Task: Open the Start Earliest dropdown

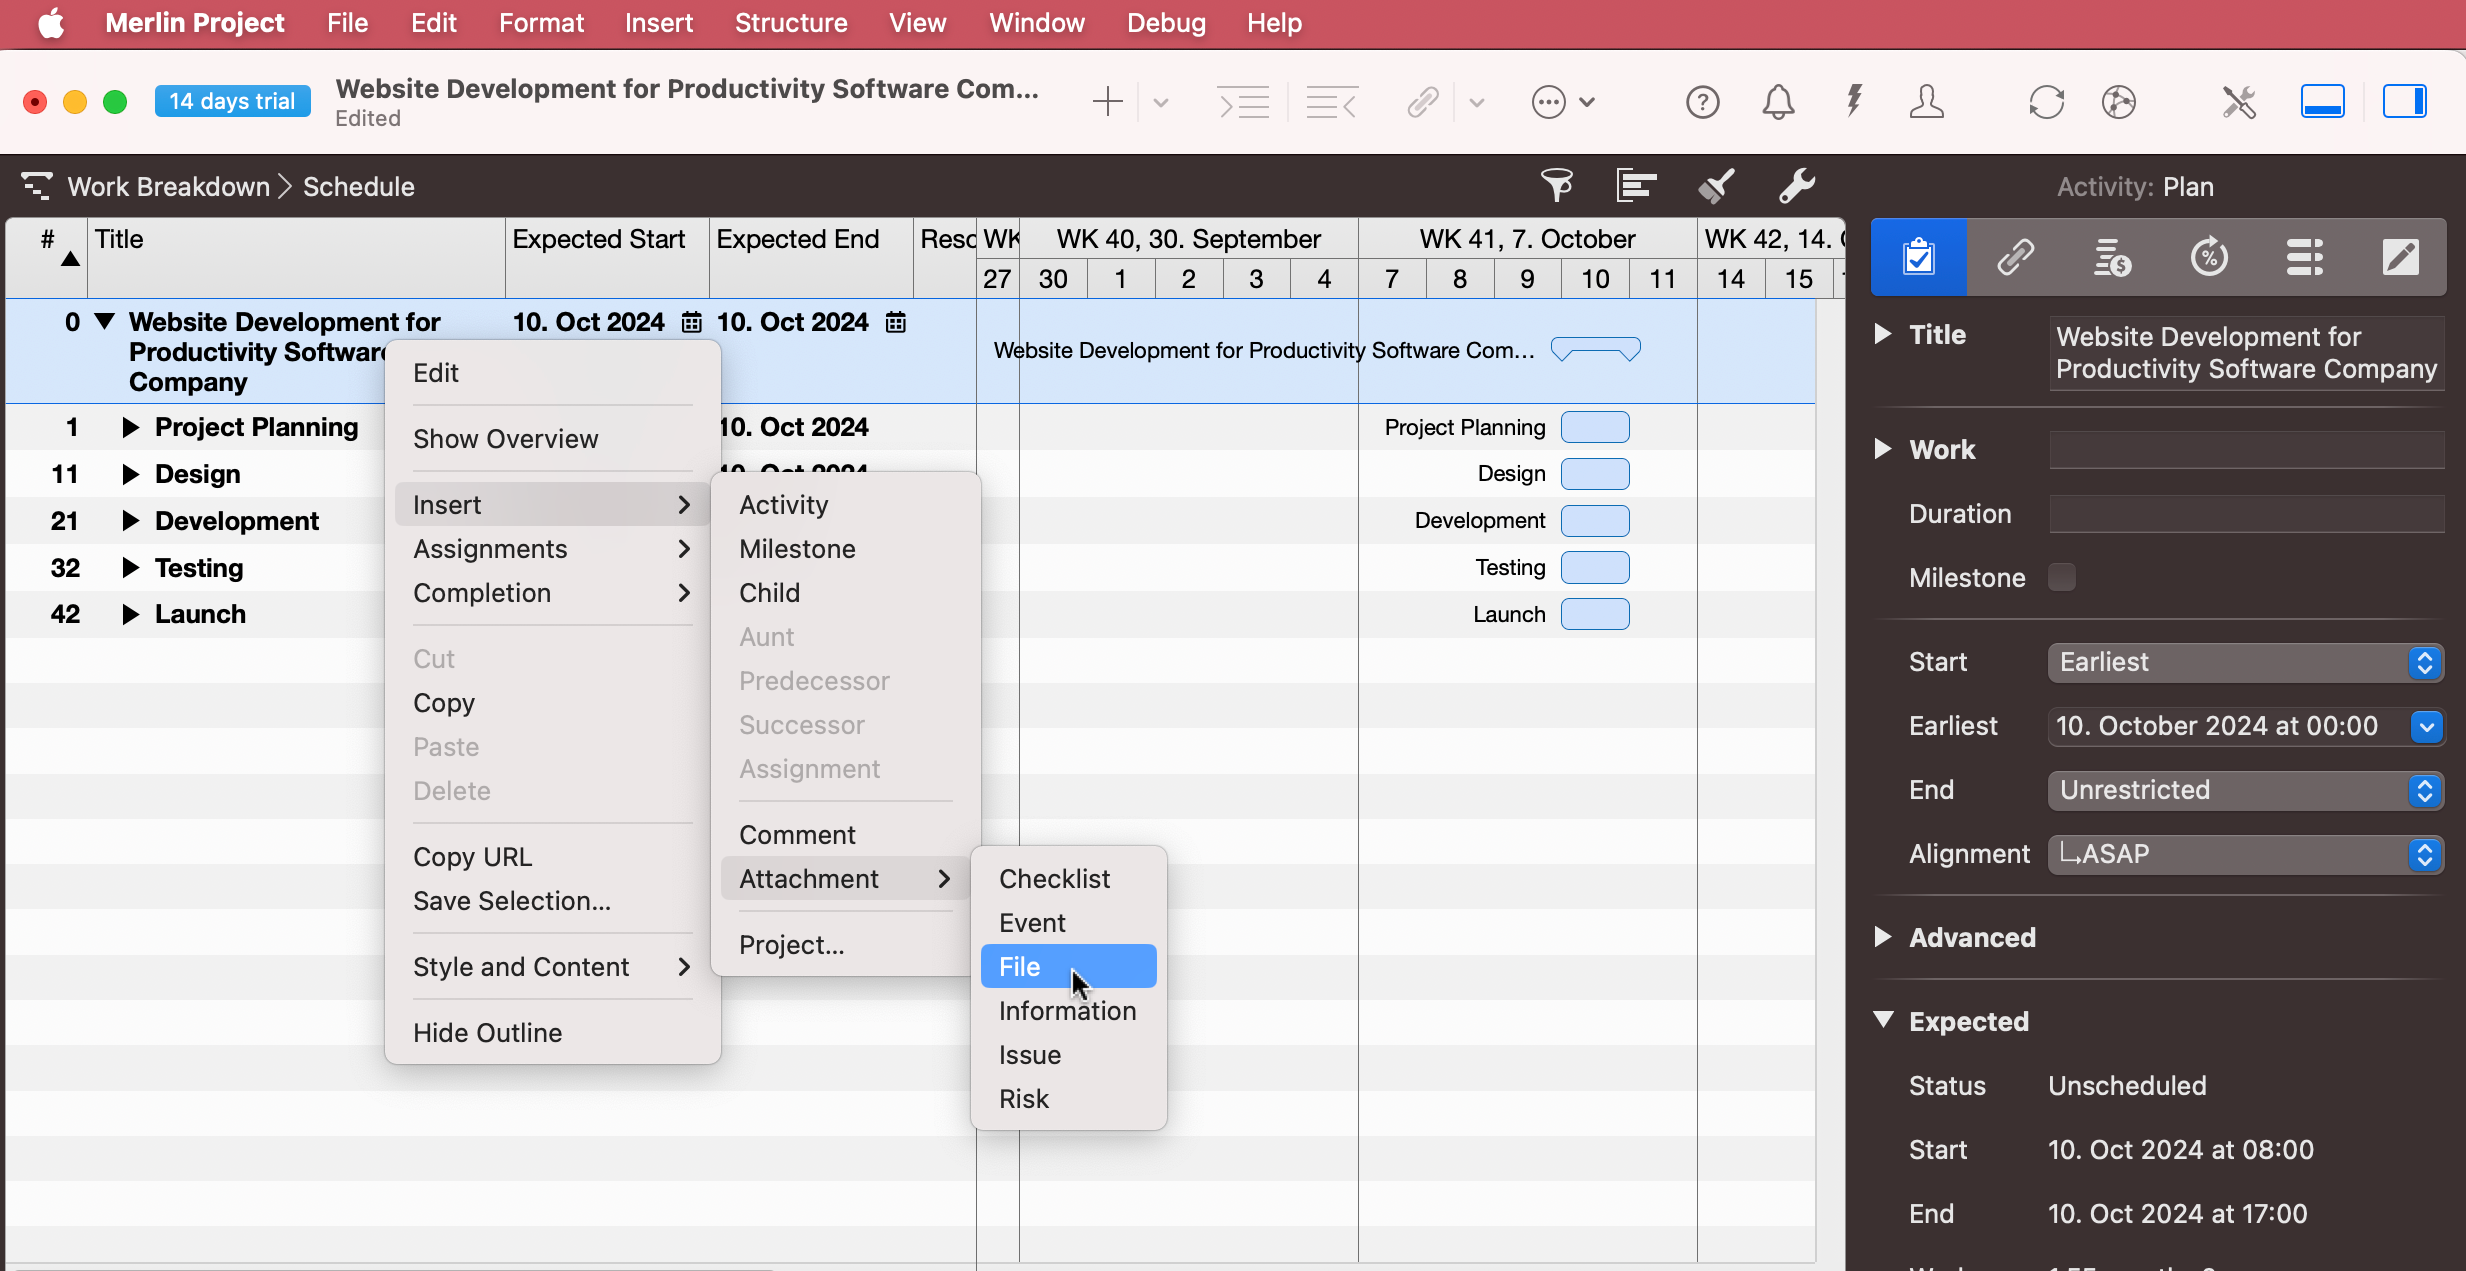Action: pyautogui.click(x=2245, y=662)
